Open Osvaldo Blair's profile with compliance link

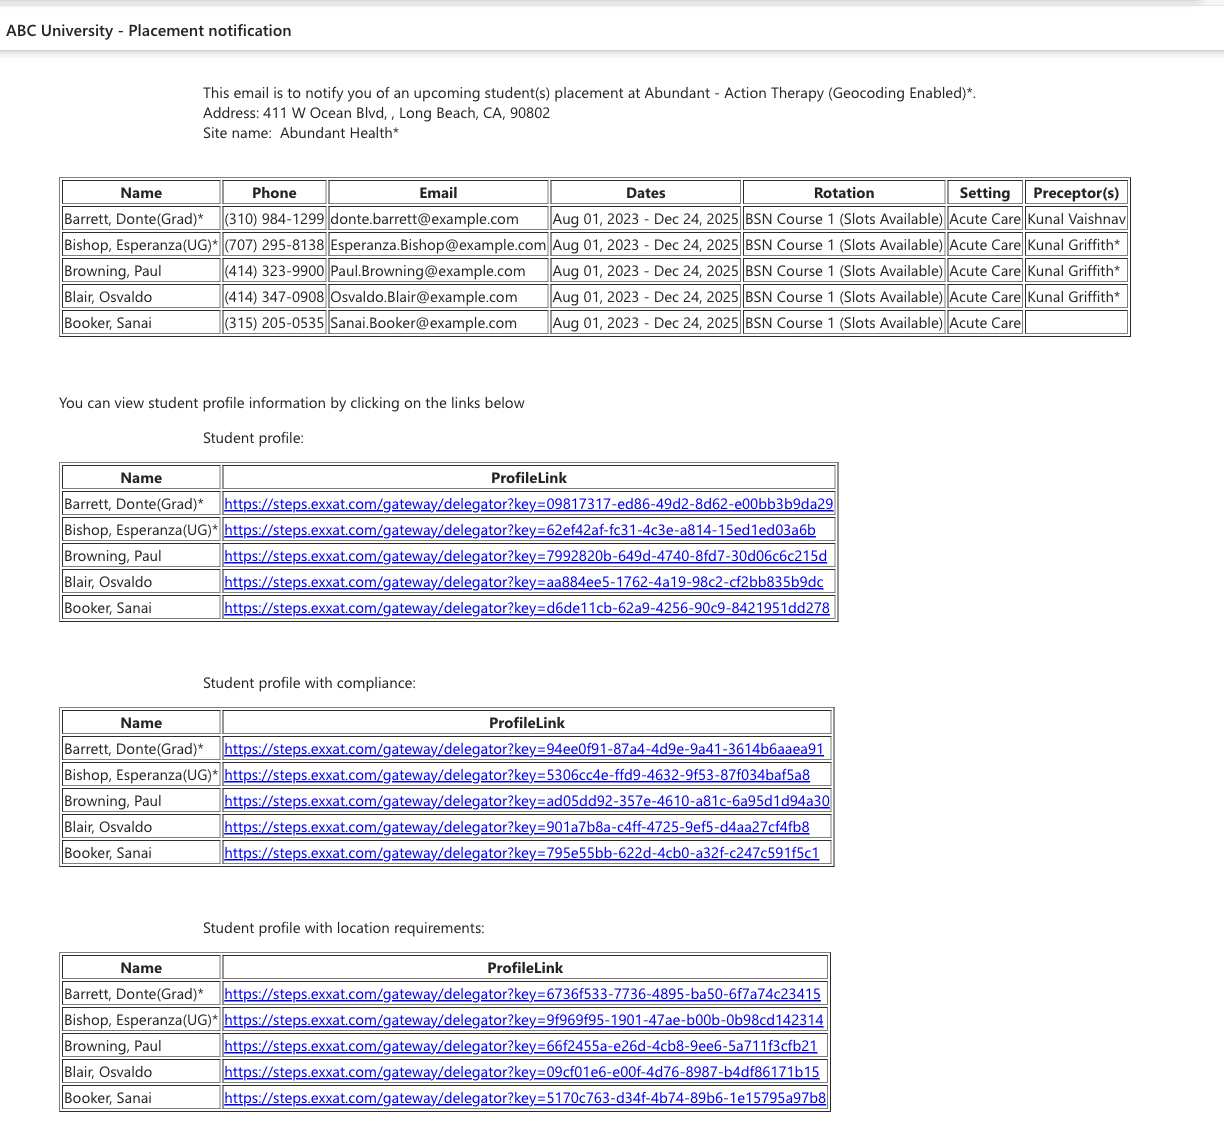coord(516,827)
